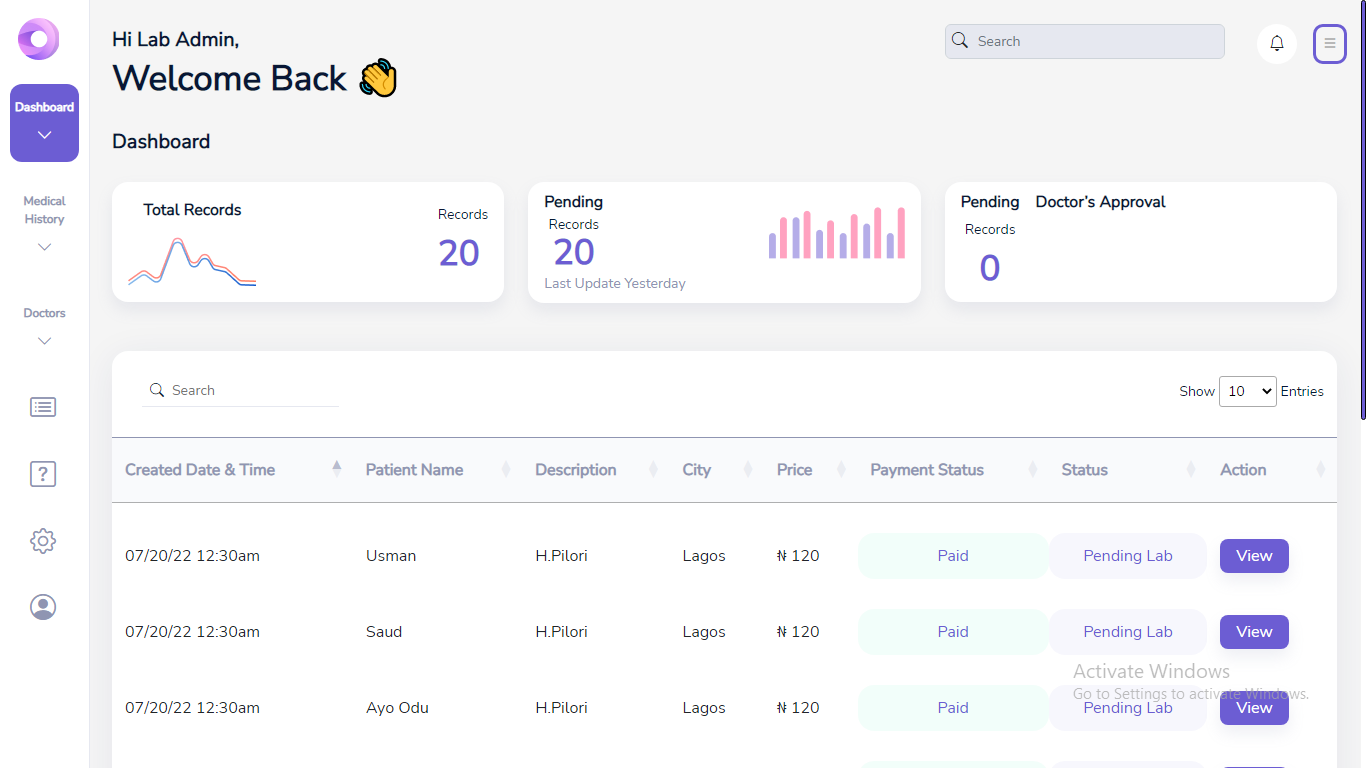1366x768 pixels.
Task: View Ayo Odu's record
Action: [x=1254, y=708]
